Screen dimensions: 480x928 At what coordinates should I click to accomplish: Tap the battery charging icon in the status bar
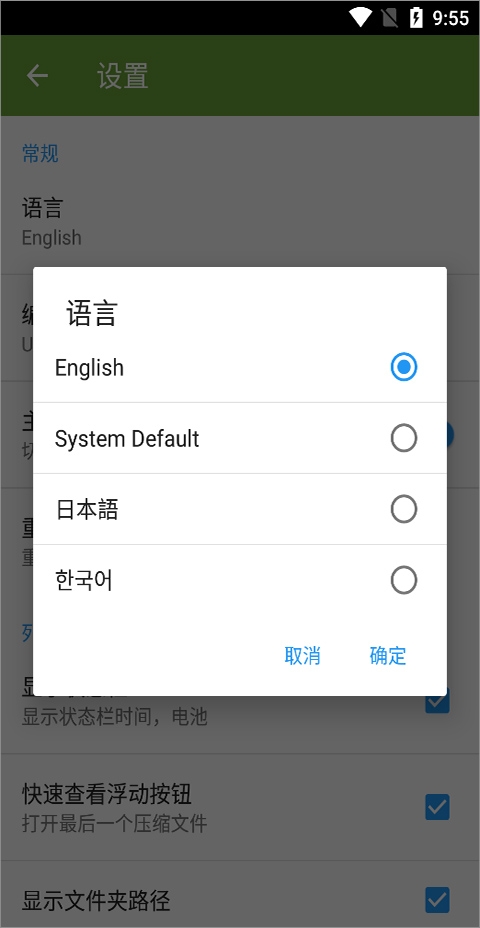[x=416, y=18]
